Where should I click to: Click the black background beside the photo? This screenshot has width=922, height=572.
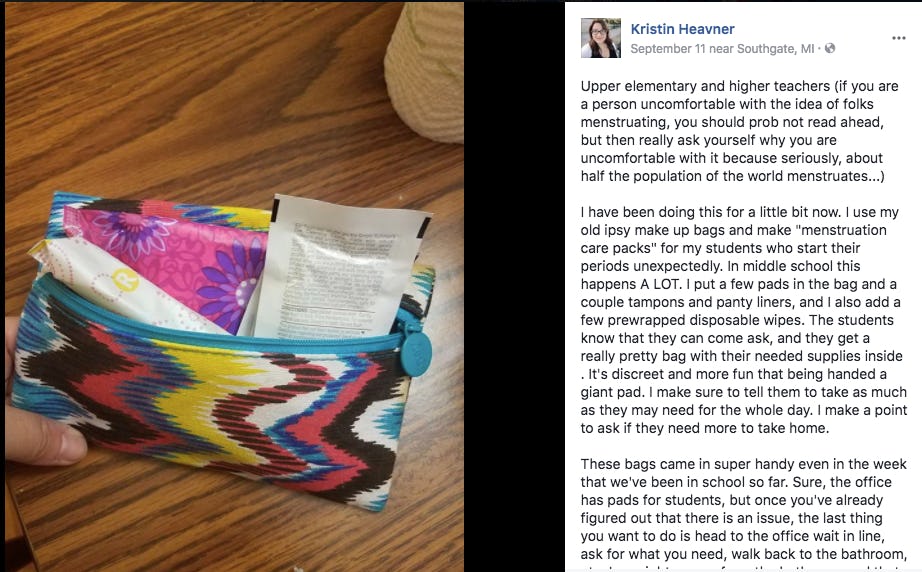tap(514, 286)
